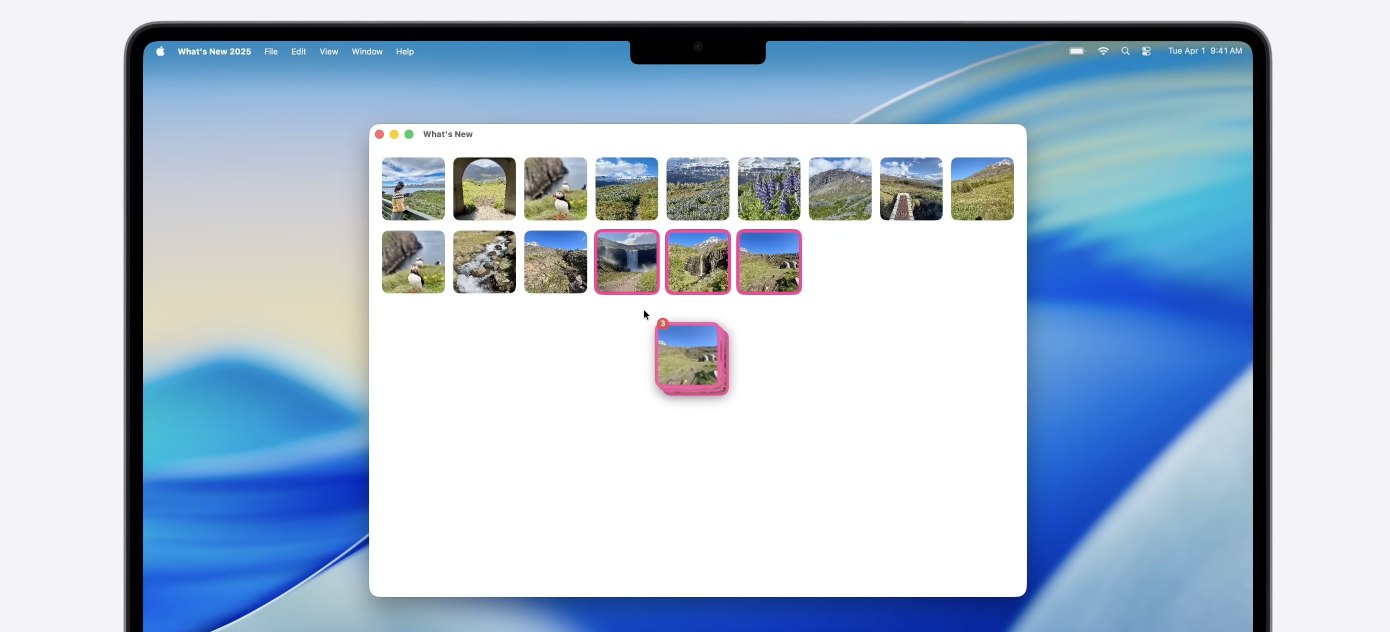Select the puffins photo beside the stream photo
The height and width of the screenshot is (632, 1390).
[x=413, y=262]
